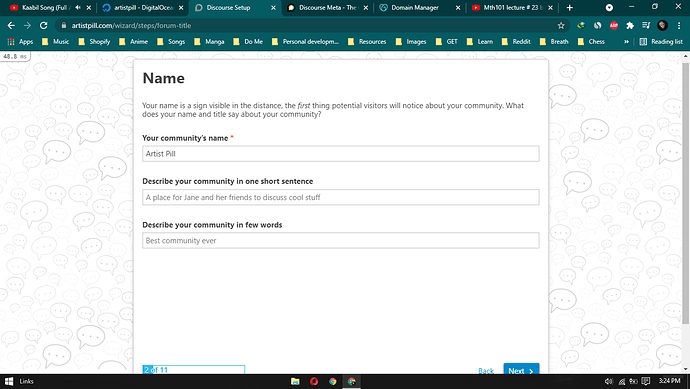Image resolution: width=690 pixels, height=389 pixels.
Task: Click the Next button in wizard
Action: pyautogui.click(x=521, y=369)
